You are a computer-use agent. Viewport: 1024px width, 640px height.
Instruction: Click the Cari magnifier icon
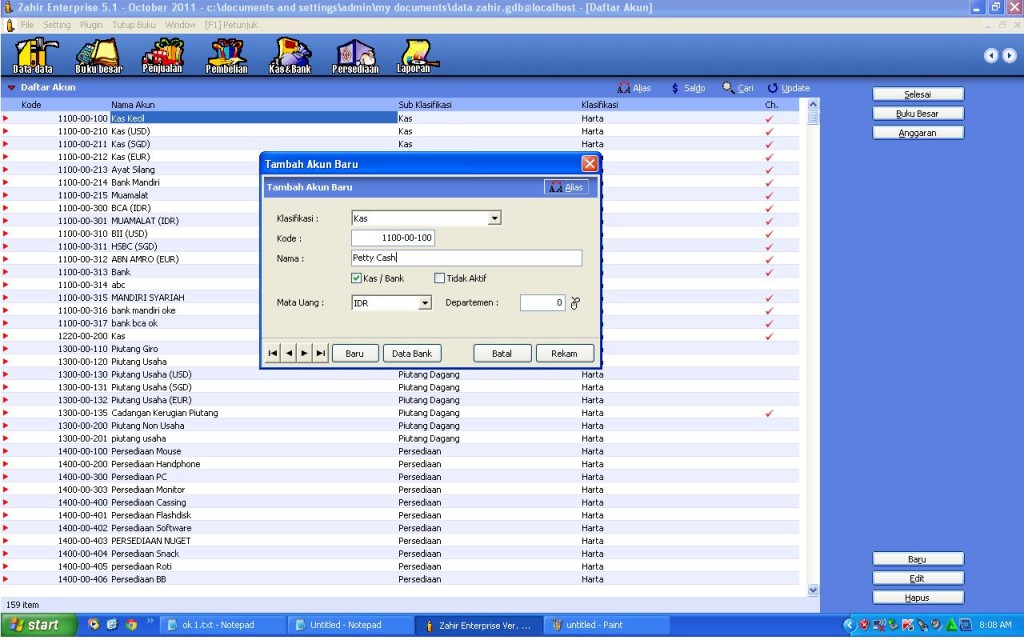[728, 88]
